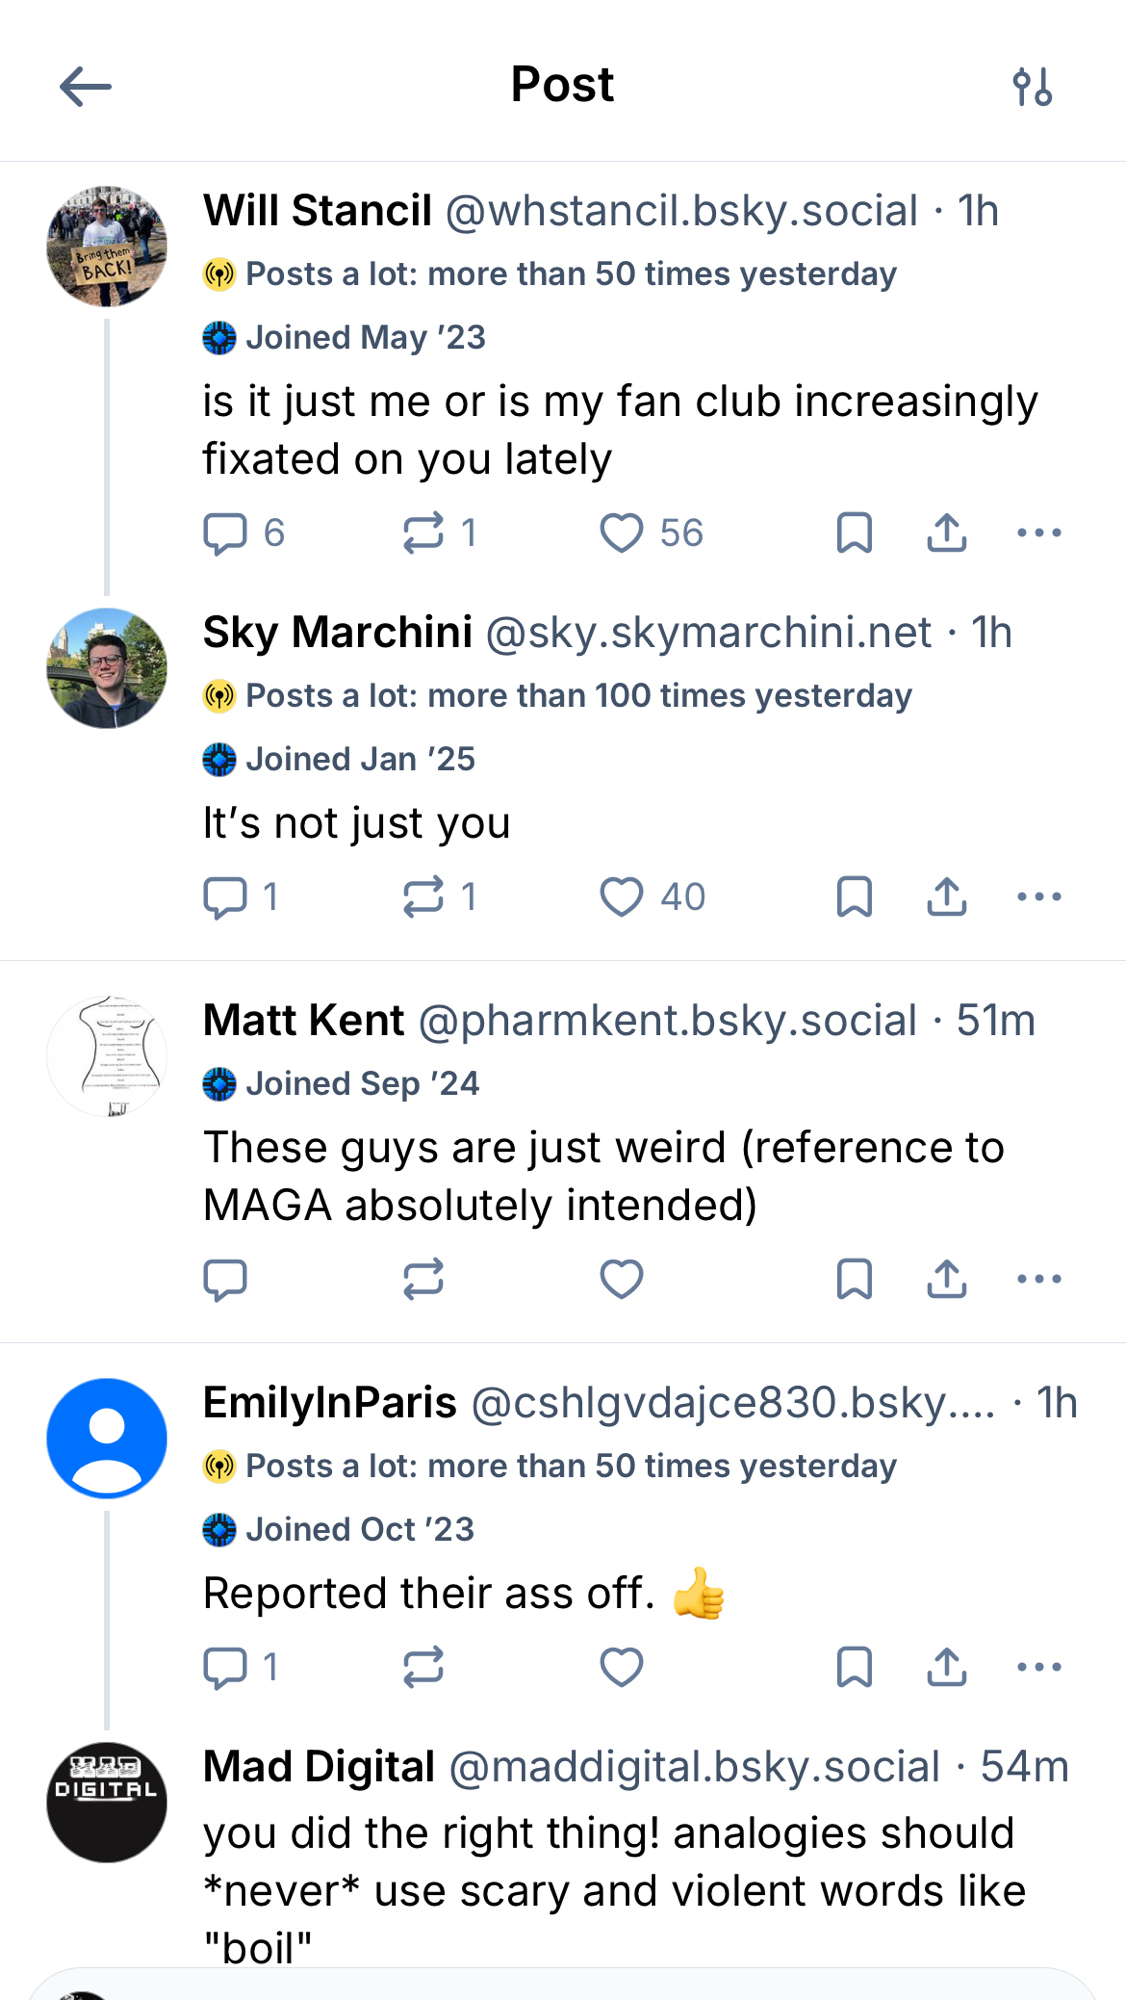
Task: Go back with the left arrow
Action: (85, 87)
